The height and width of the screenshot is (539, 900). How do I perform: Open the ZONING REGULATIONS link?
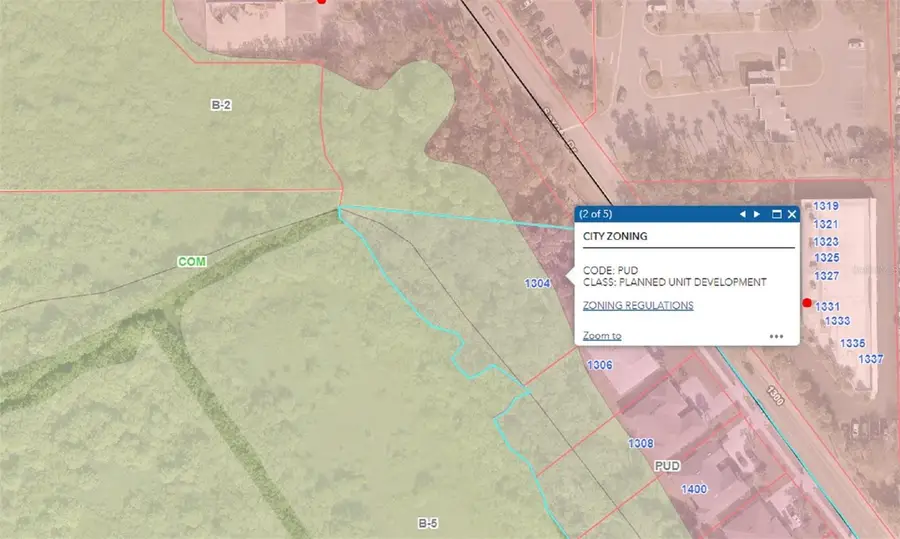pos(638,305)
